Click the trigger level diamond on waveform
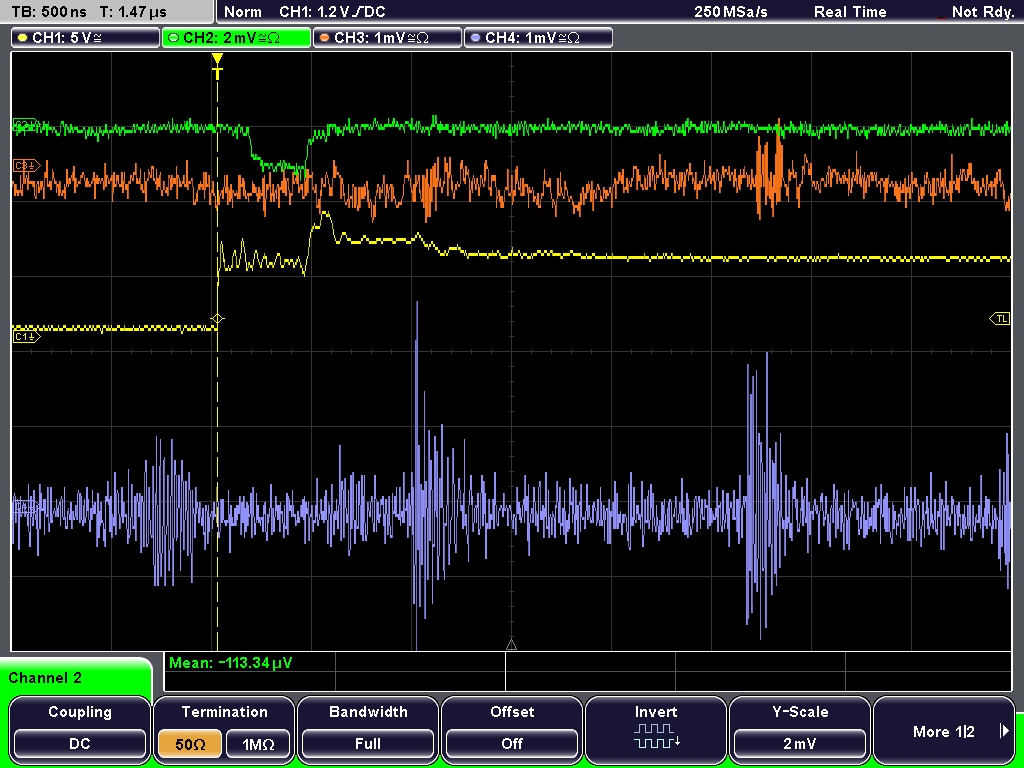Screen dimensions: 1024x768 (217, 319)
